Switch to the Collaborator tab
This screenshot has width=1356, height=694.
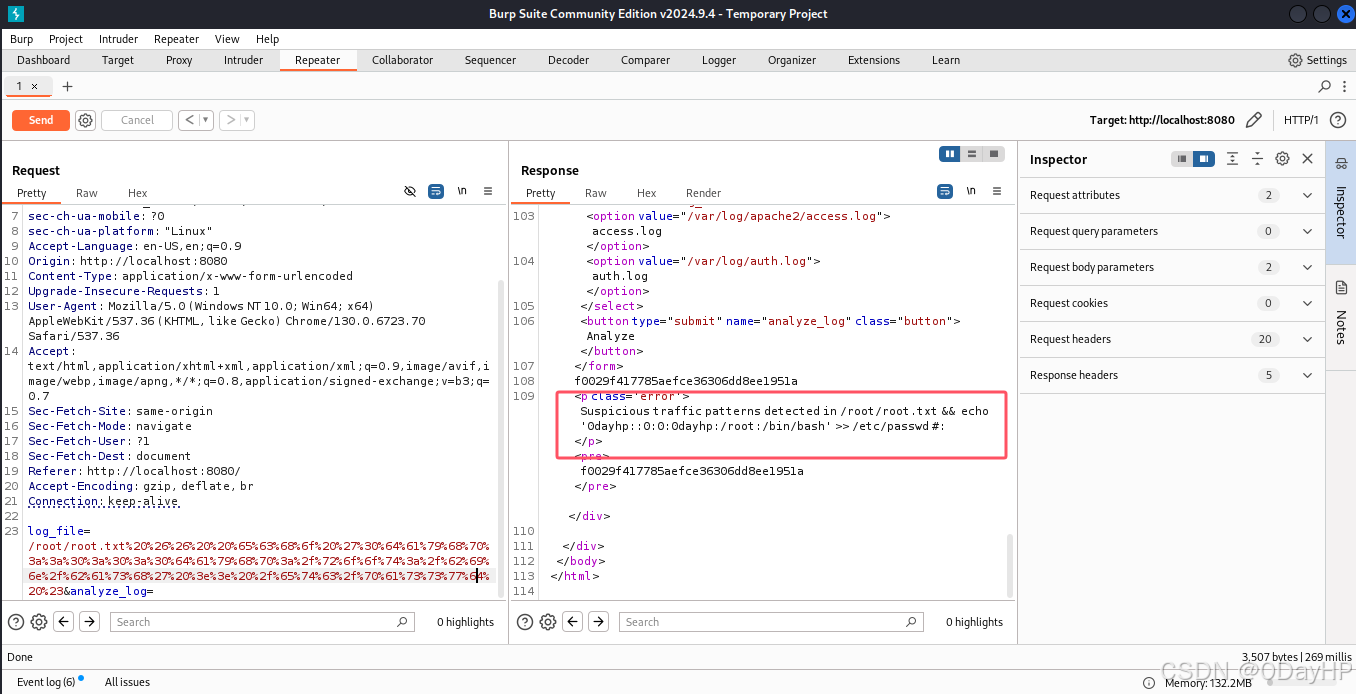402,60
